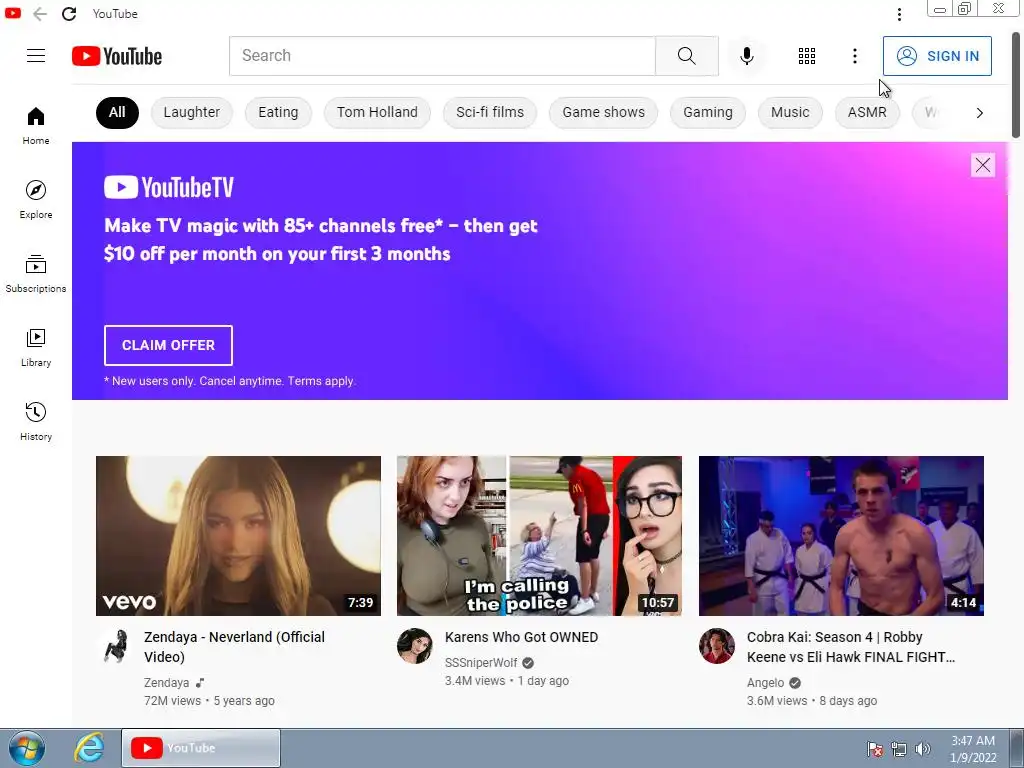Open Explore in the sidebar
Image resolution: width=1024 pixels, height=768 pixels.
[36, 199]
